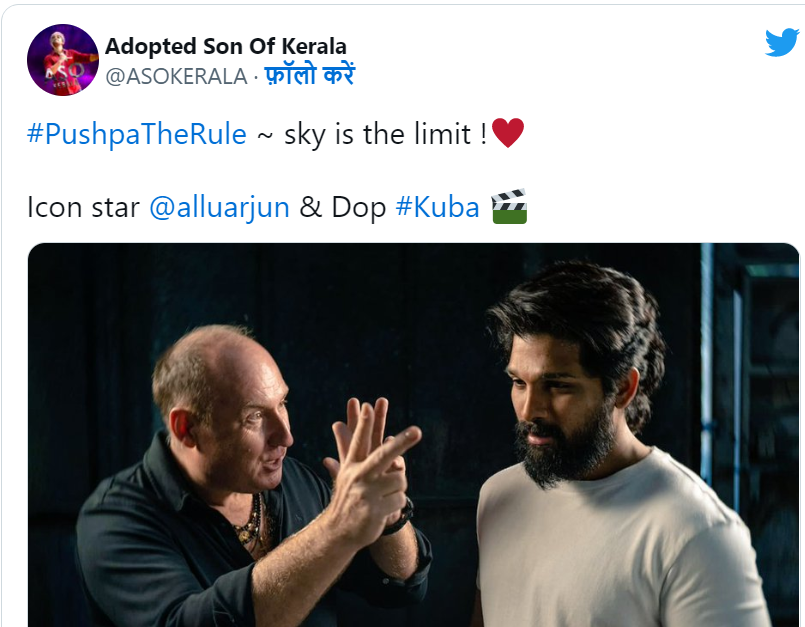Click the red heart emoji

508,132
